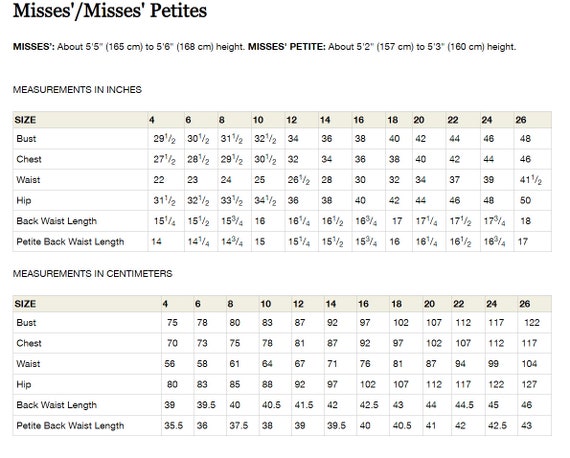
Task: Select Bust value 122 in centimeters table
Action: 532,323
